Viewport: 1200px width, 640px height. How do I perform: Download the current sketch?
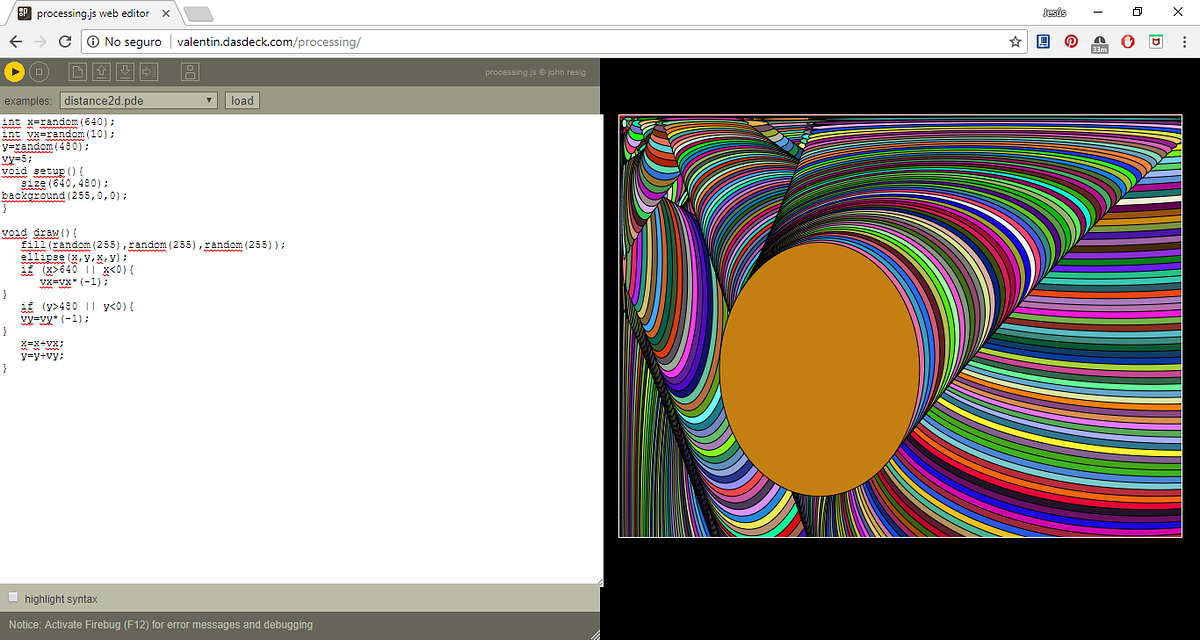pos(125,71)
